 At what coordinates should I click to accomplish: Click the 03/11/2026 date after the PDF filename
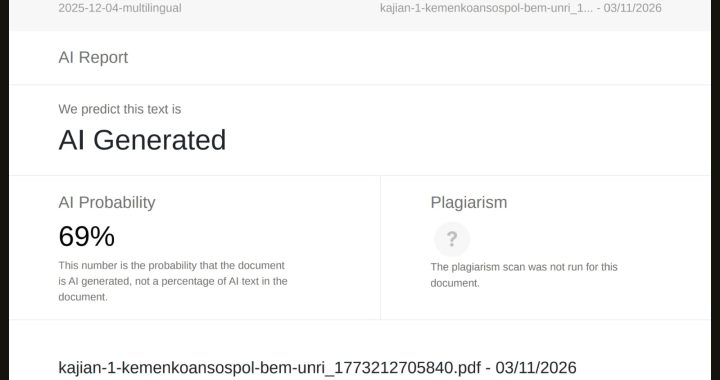(536, 368)
